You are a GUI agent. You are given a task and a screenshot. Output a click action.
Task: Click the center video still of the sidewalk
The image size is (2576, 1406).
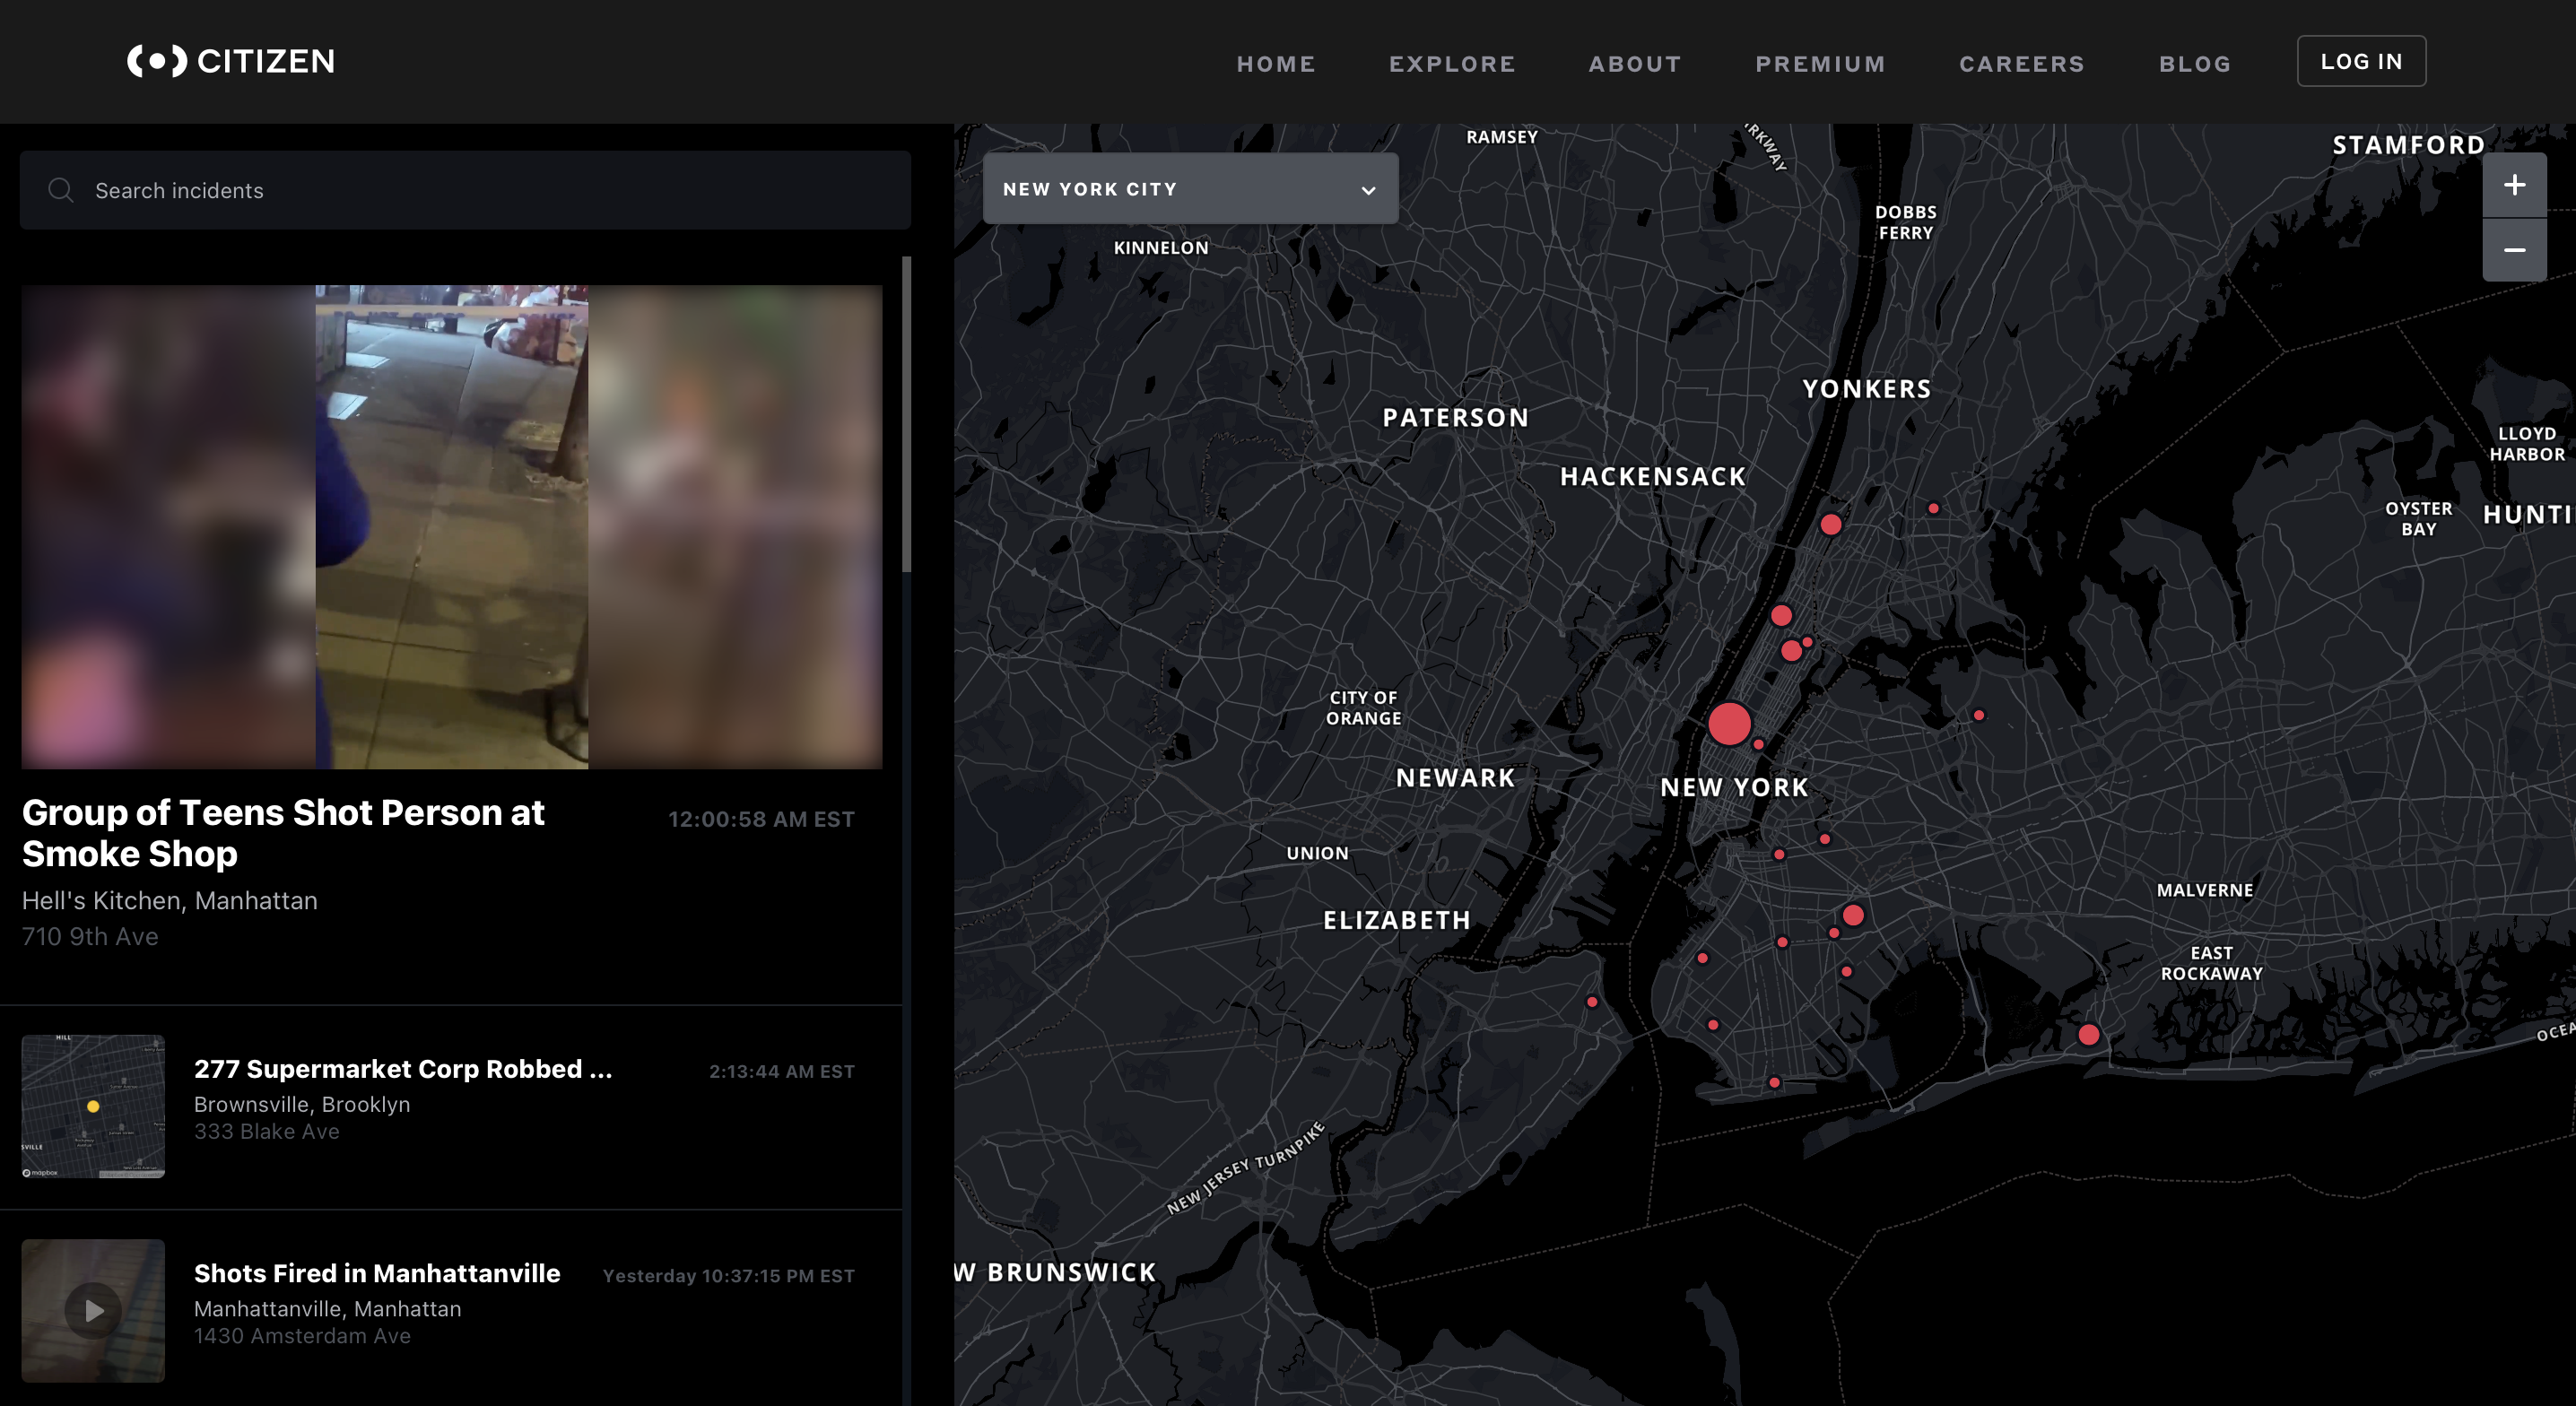[x=452, y=527]
